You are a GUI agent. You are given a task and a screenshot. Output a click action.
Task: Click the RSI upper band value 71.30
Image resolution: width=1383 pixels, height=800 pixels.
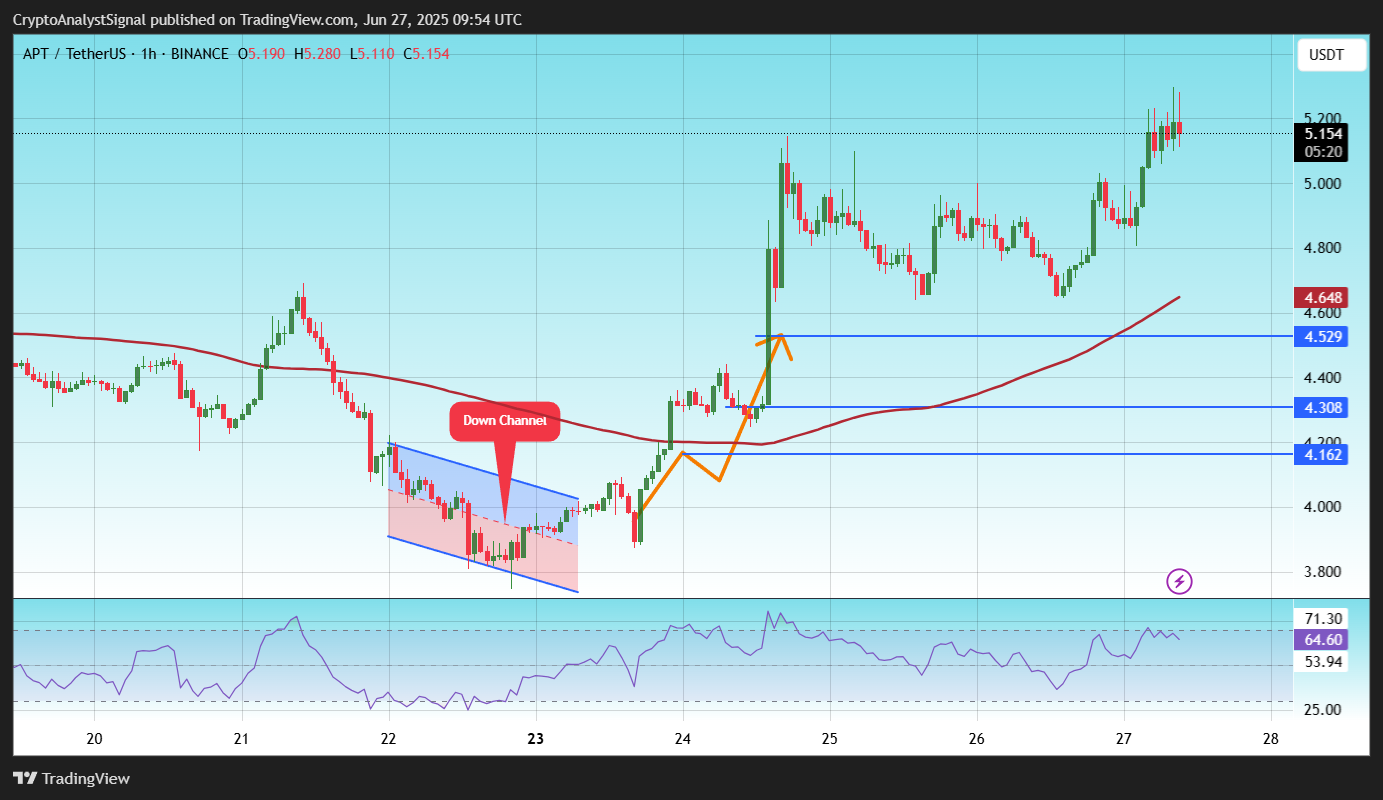[1323, 618]
